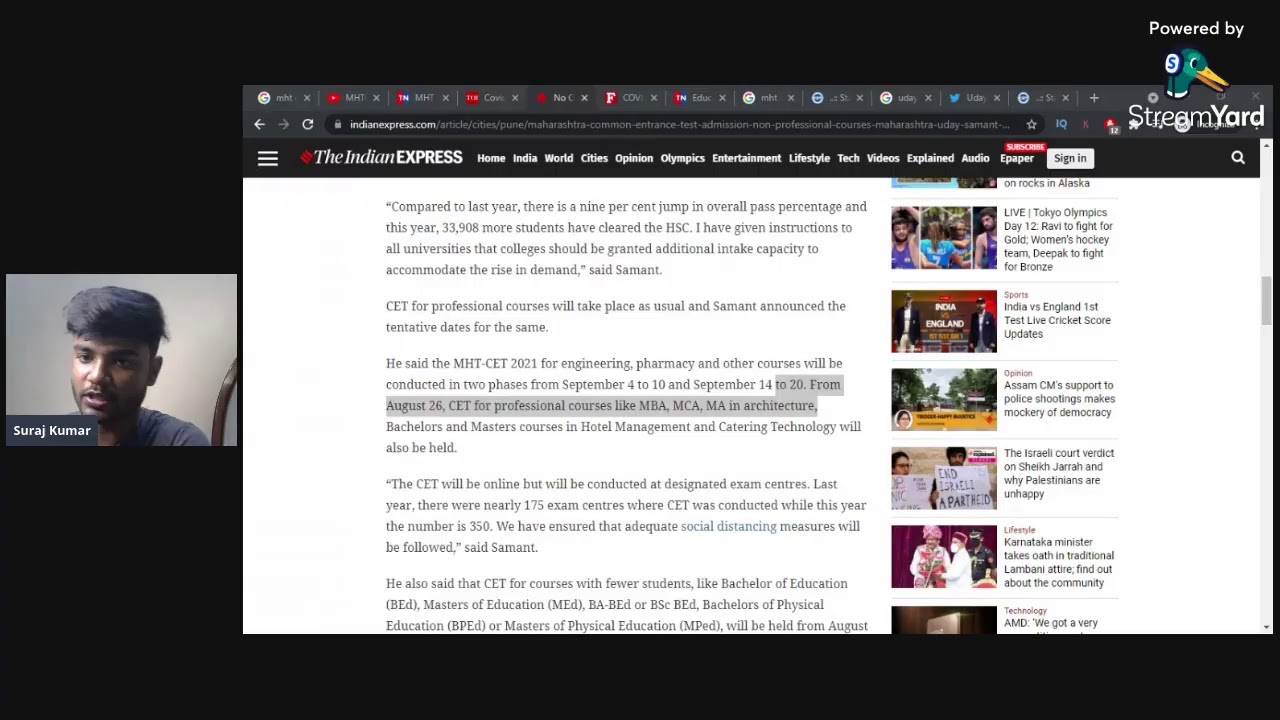Open the 'on rocks in Alaska' story
Screen dimensions: 1280x720
(1047, 183)
